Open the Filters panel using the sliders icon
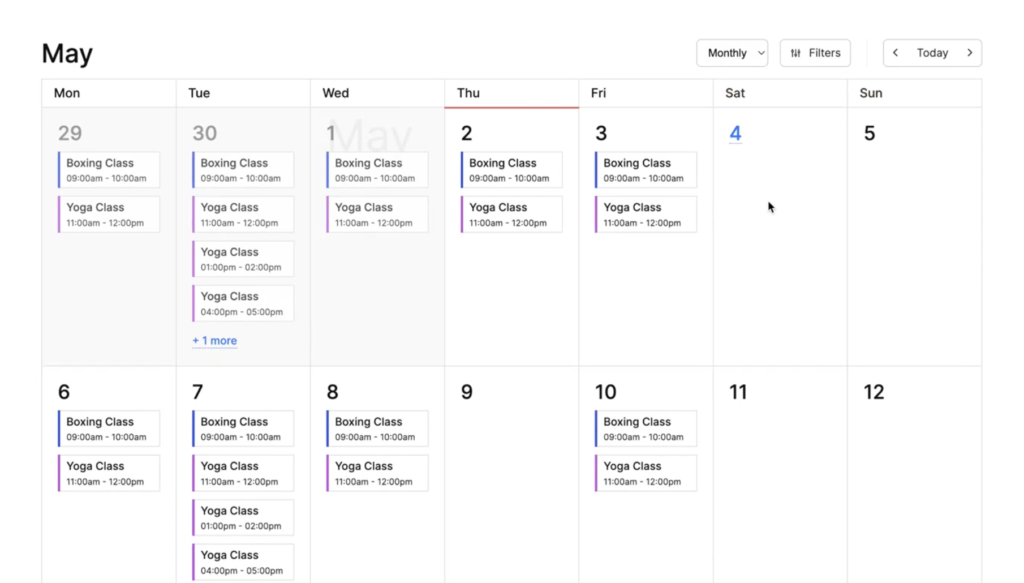This screenshot has height=583, width=1024. point(814,52)
